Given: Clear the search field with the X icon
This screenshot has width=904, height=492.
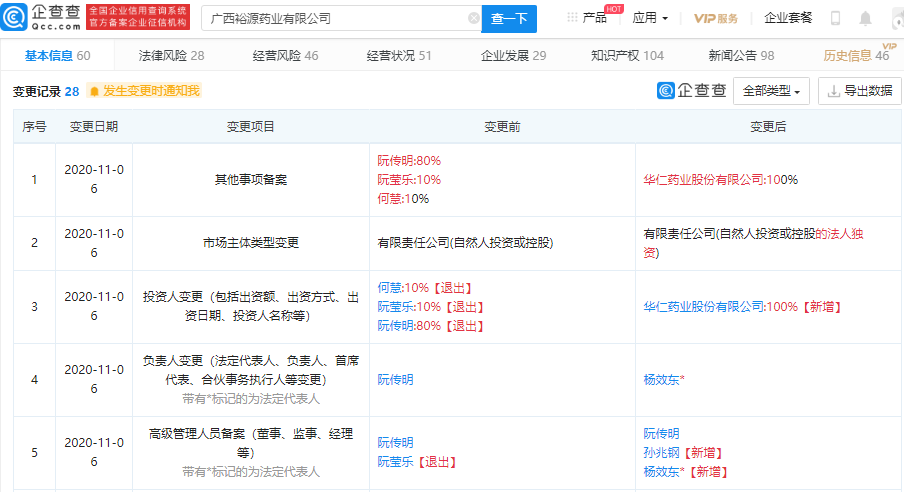Looking at the screenshot, I should 473,18.
